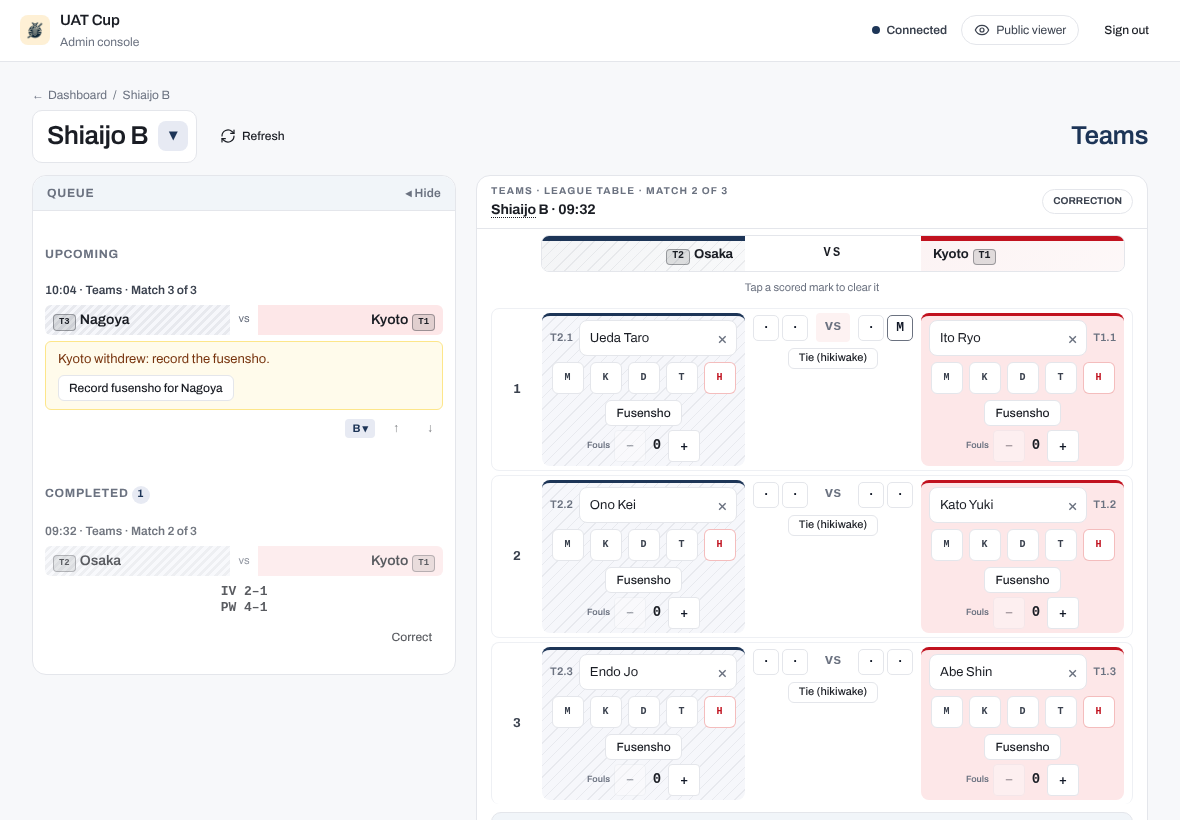Score D (do) for Ueda Taro
Viewport: 1180px width, 820px height.
pos(643,377)
